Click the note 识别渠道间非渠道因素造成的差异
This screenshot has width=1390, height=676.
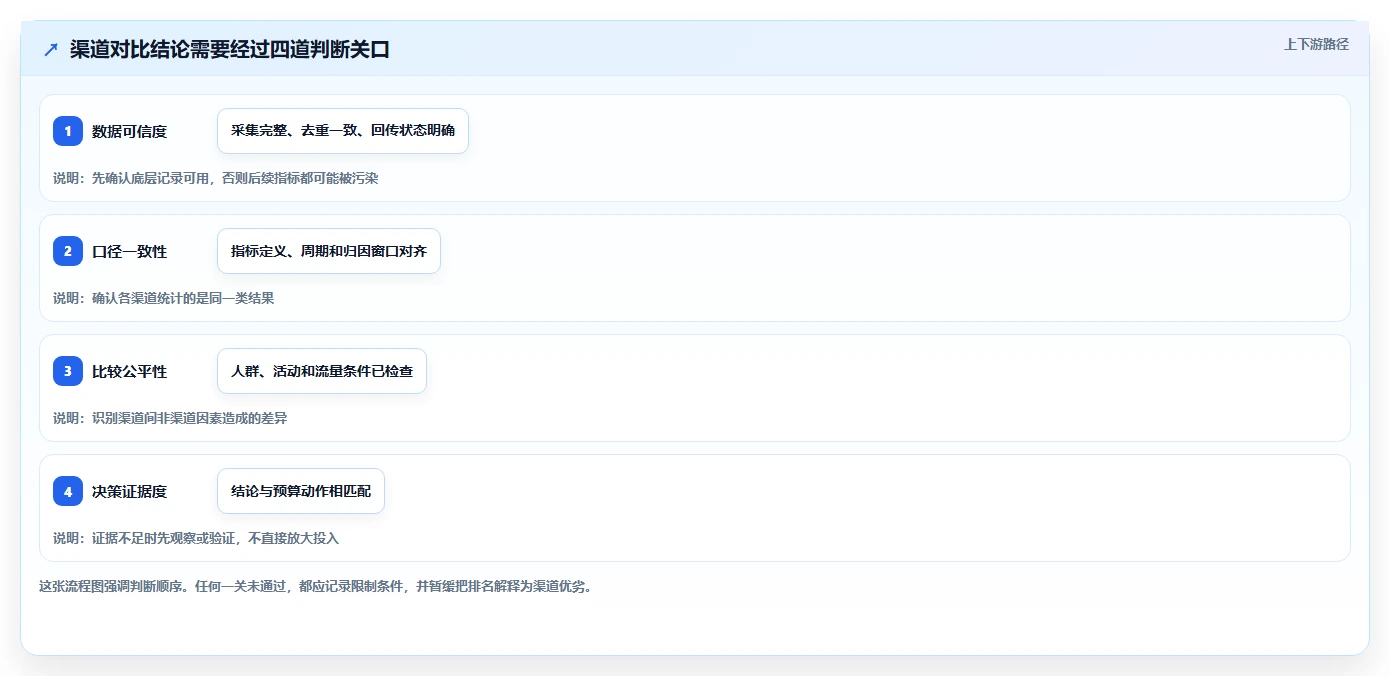189,418
